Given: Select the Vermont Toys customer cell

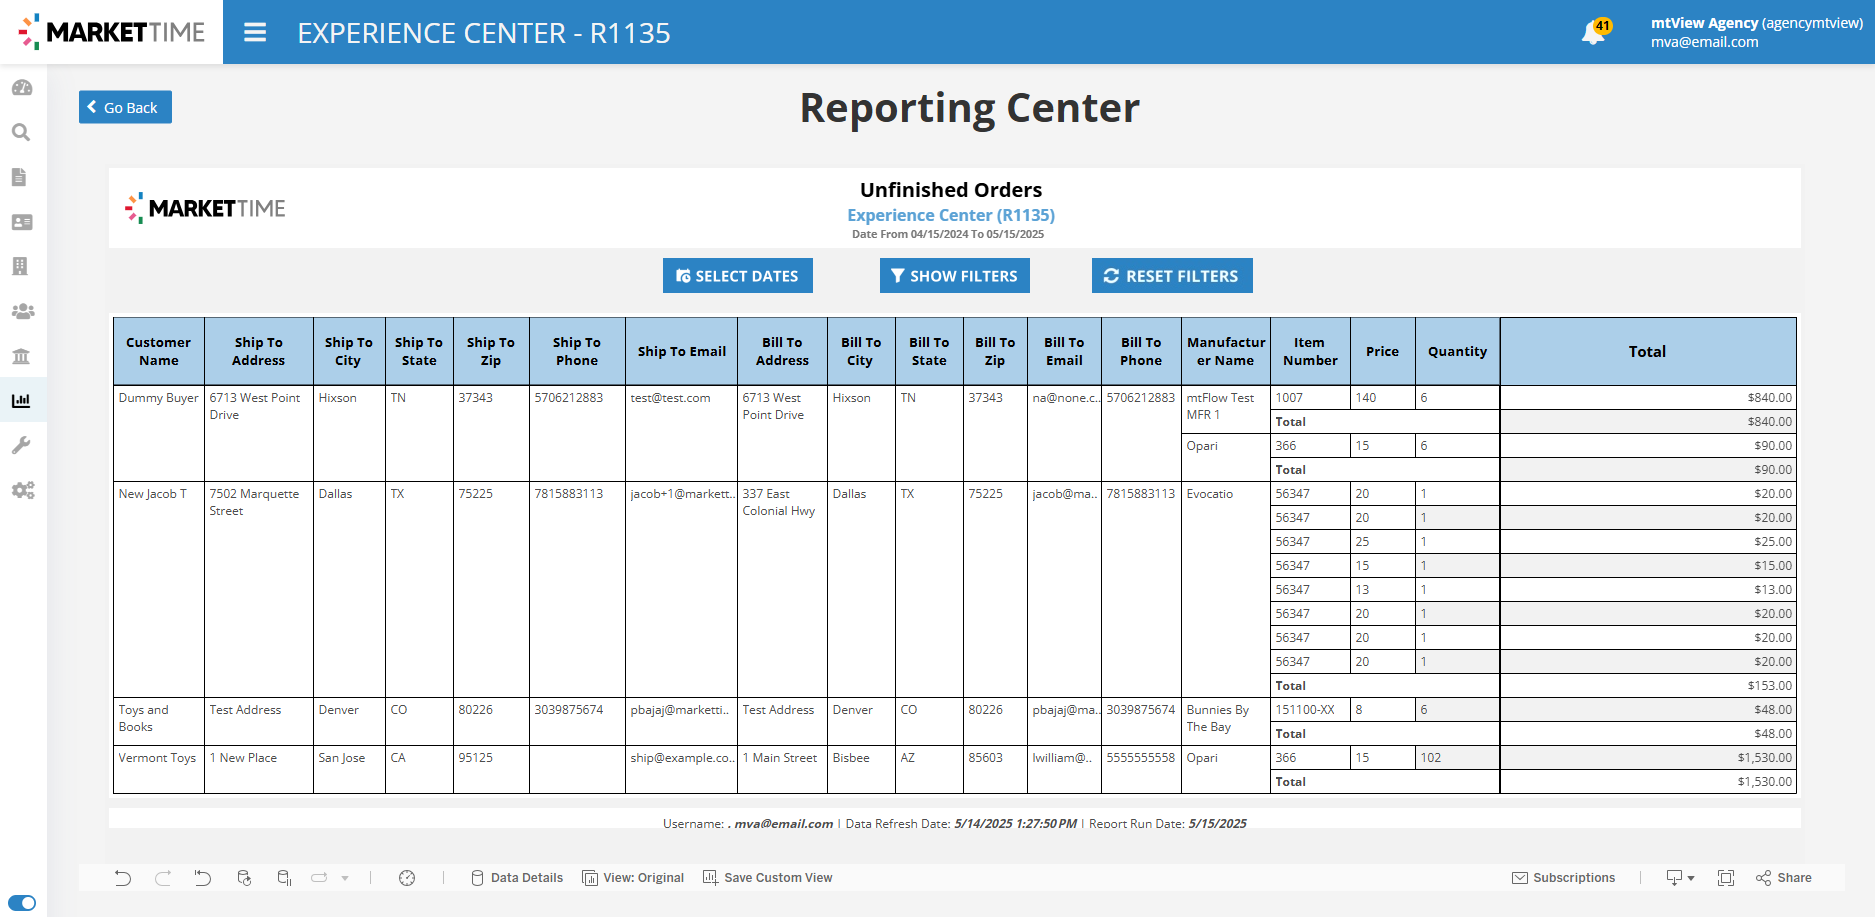Looking at the screenshot, I should click(159, 769).
